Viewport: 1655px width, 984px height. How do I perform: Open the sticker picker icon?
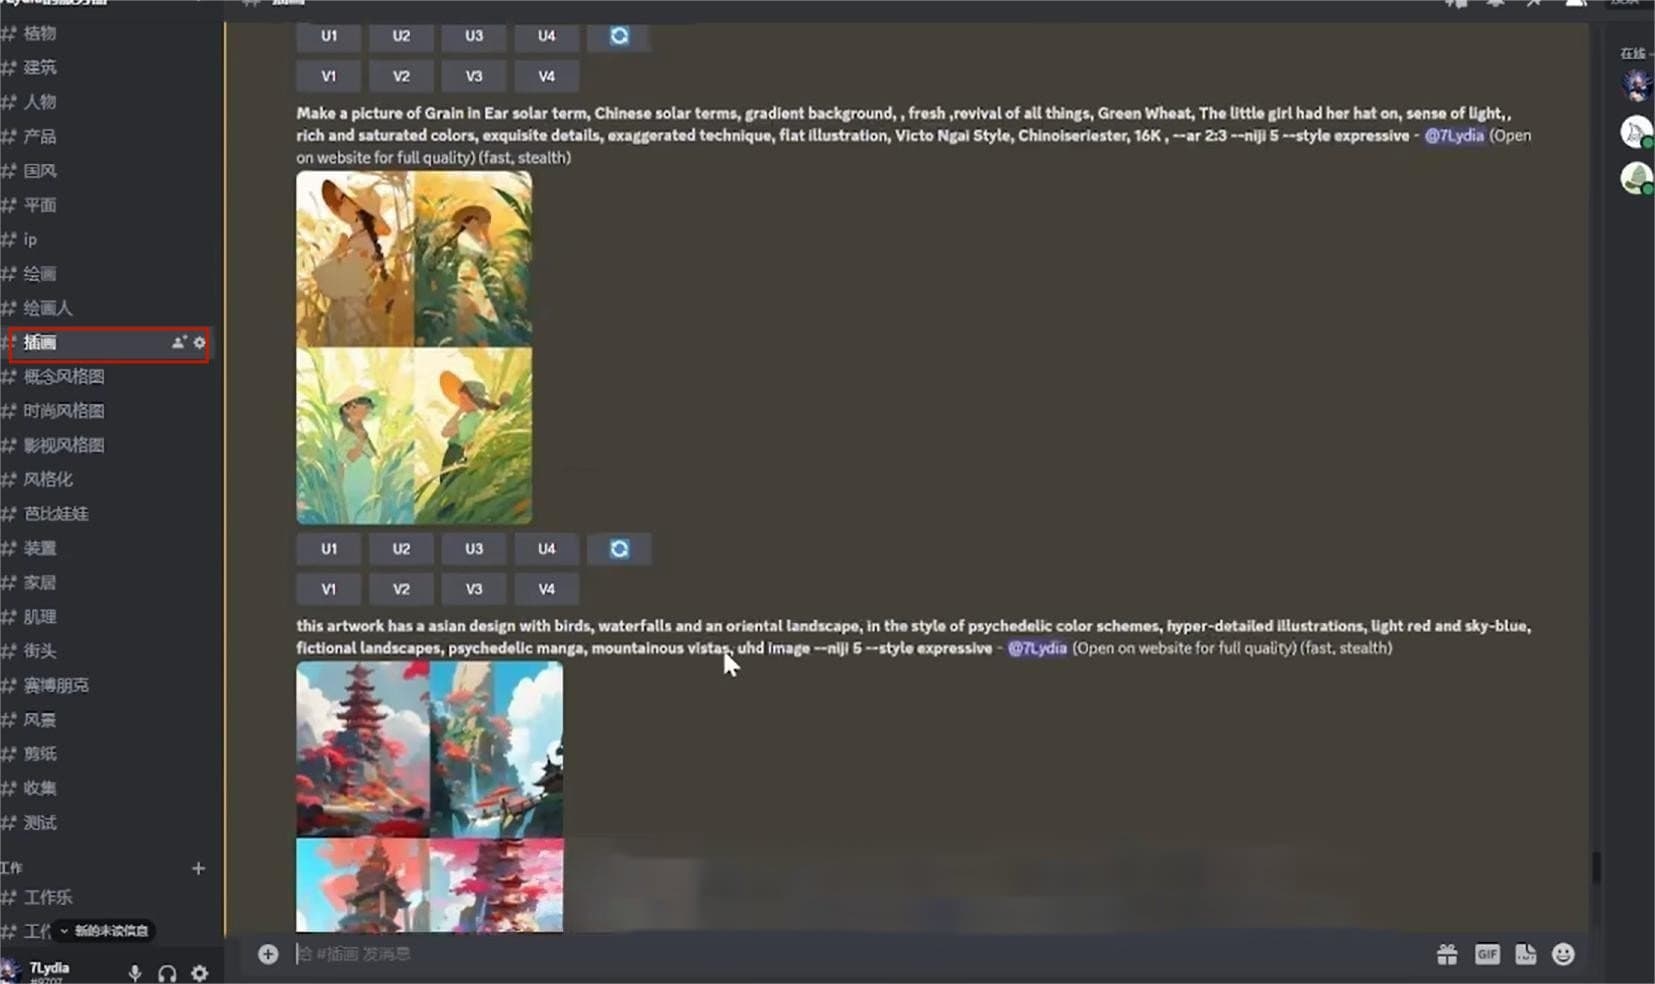pos(1525,954)
